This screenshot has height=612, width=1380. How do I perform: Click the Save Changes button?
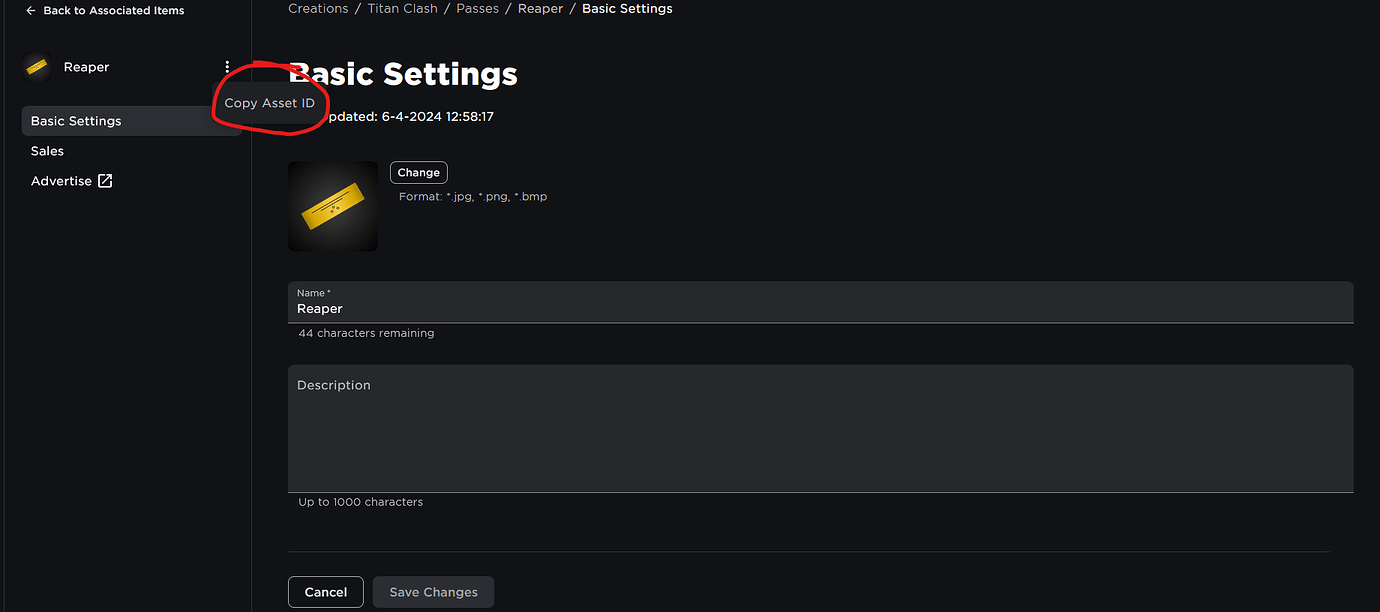433,592
